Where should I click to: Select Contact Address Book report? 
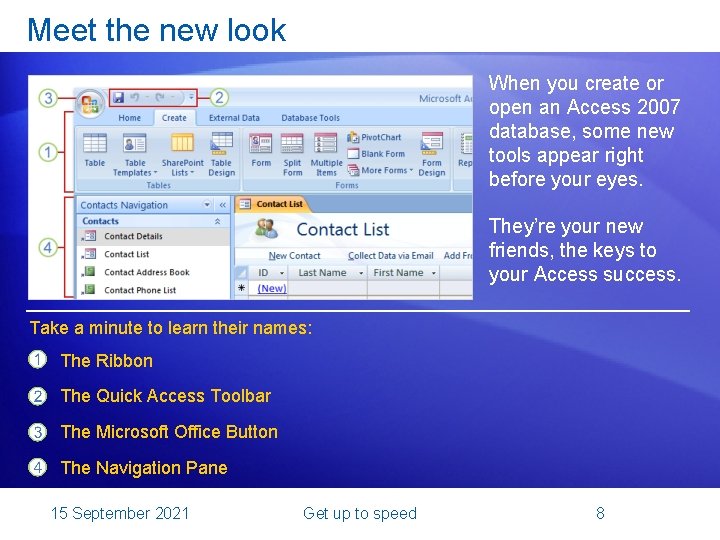click(153, 272)
